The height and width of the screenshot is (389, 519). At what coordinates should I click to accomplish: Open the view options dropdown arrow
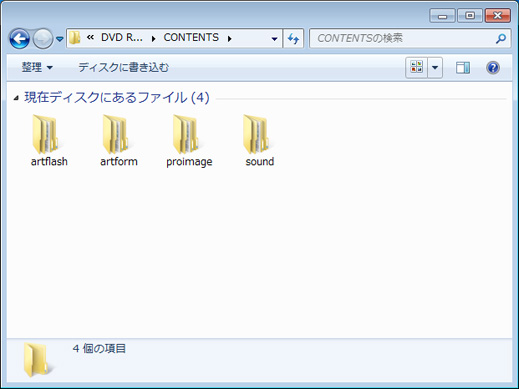435,67
